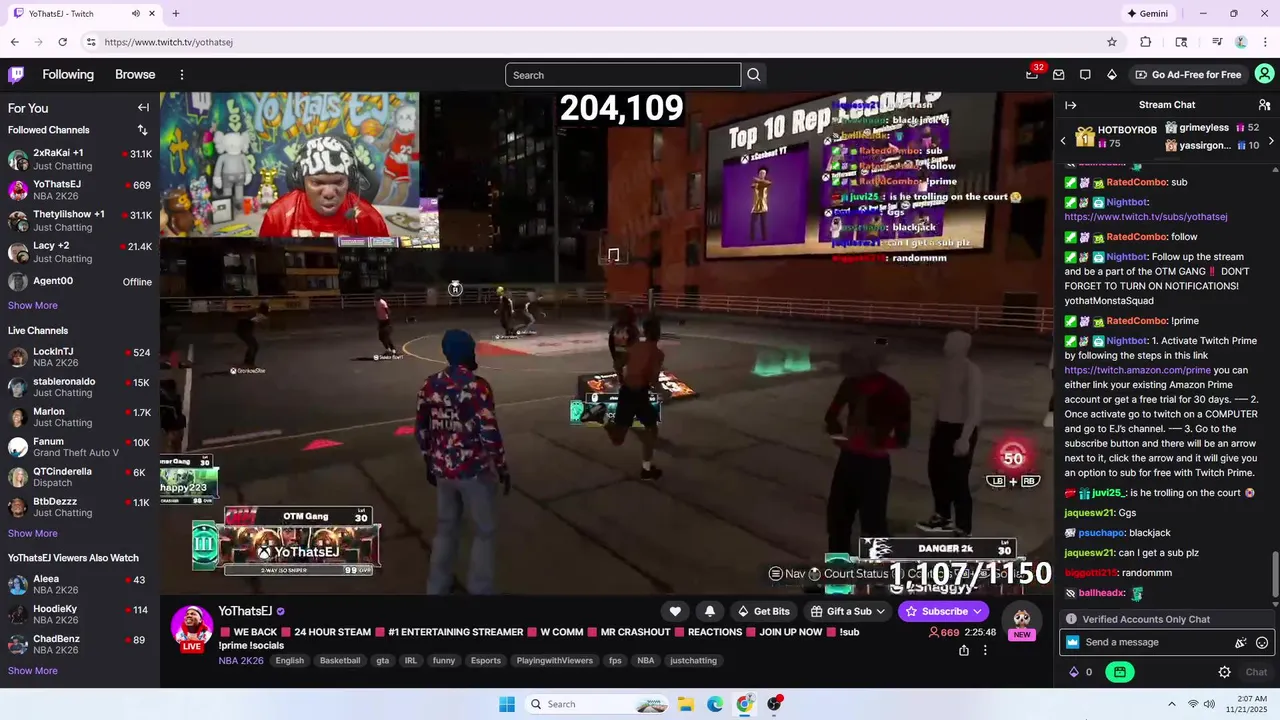Click the cheer Bits icon in message box
Image resolution: width=1280 pixels, height=720 pixels.
[x=1241, y=643]
